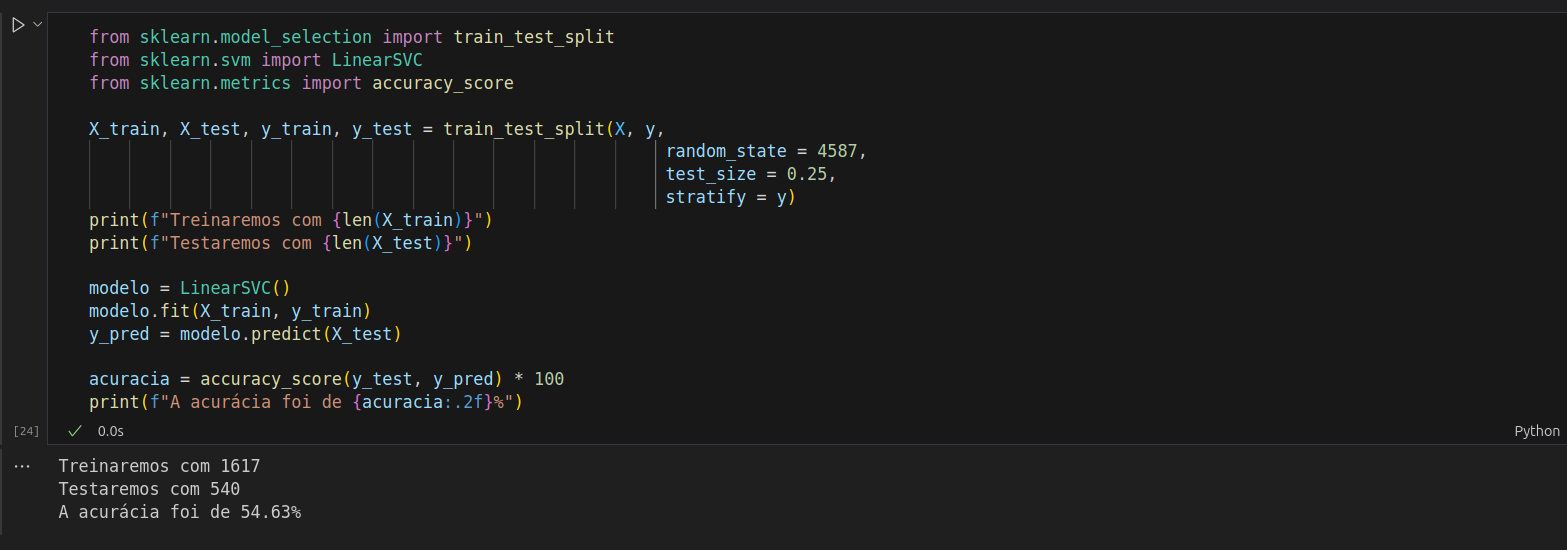Click the green execution success checkmark

pyautogui.click(x=74, y=431)
